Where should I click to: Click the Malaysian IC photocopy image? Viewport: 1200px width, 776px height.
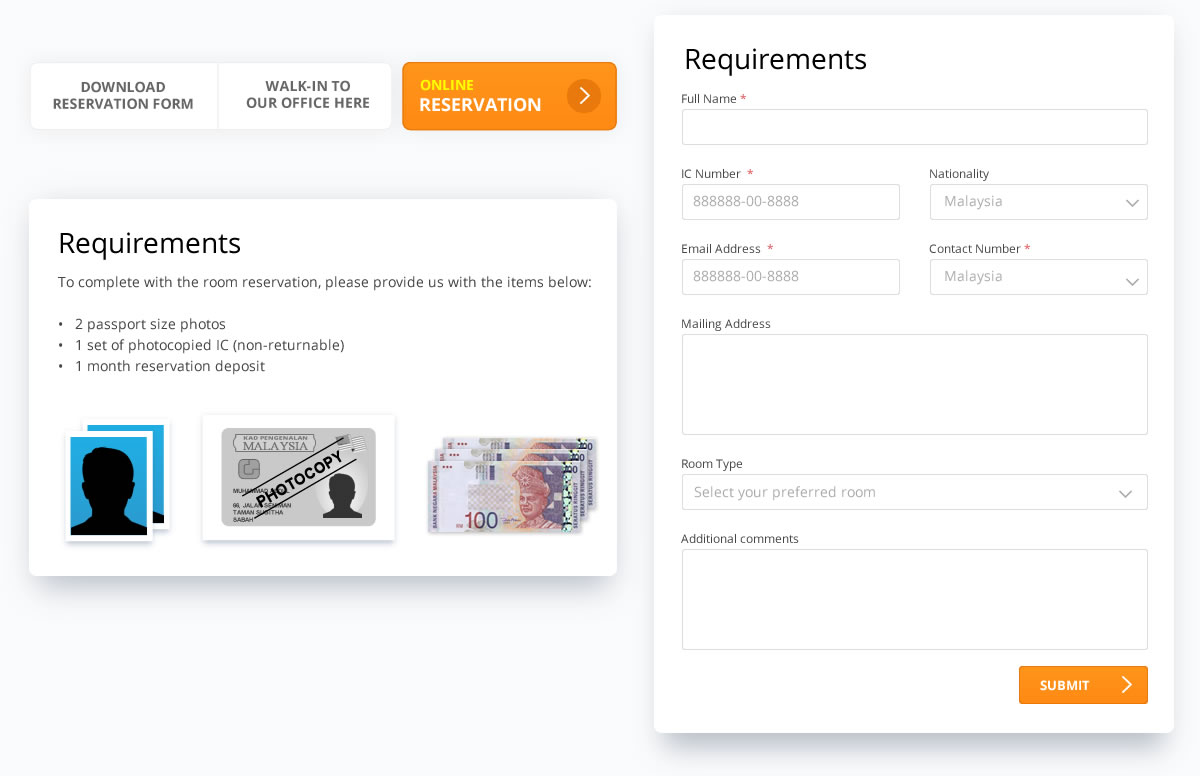pos(298,477)
